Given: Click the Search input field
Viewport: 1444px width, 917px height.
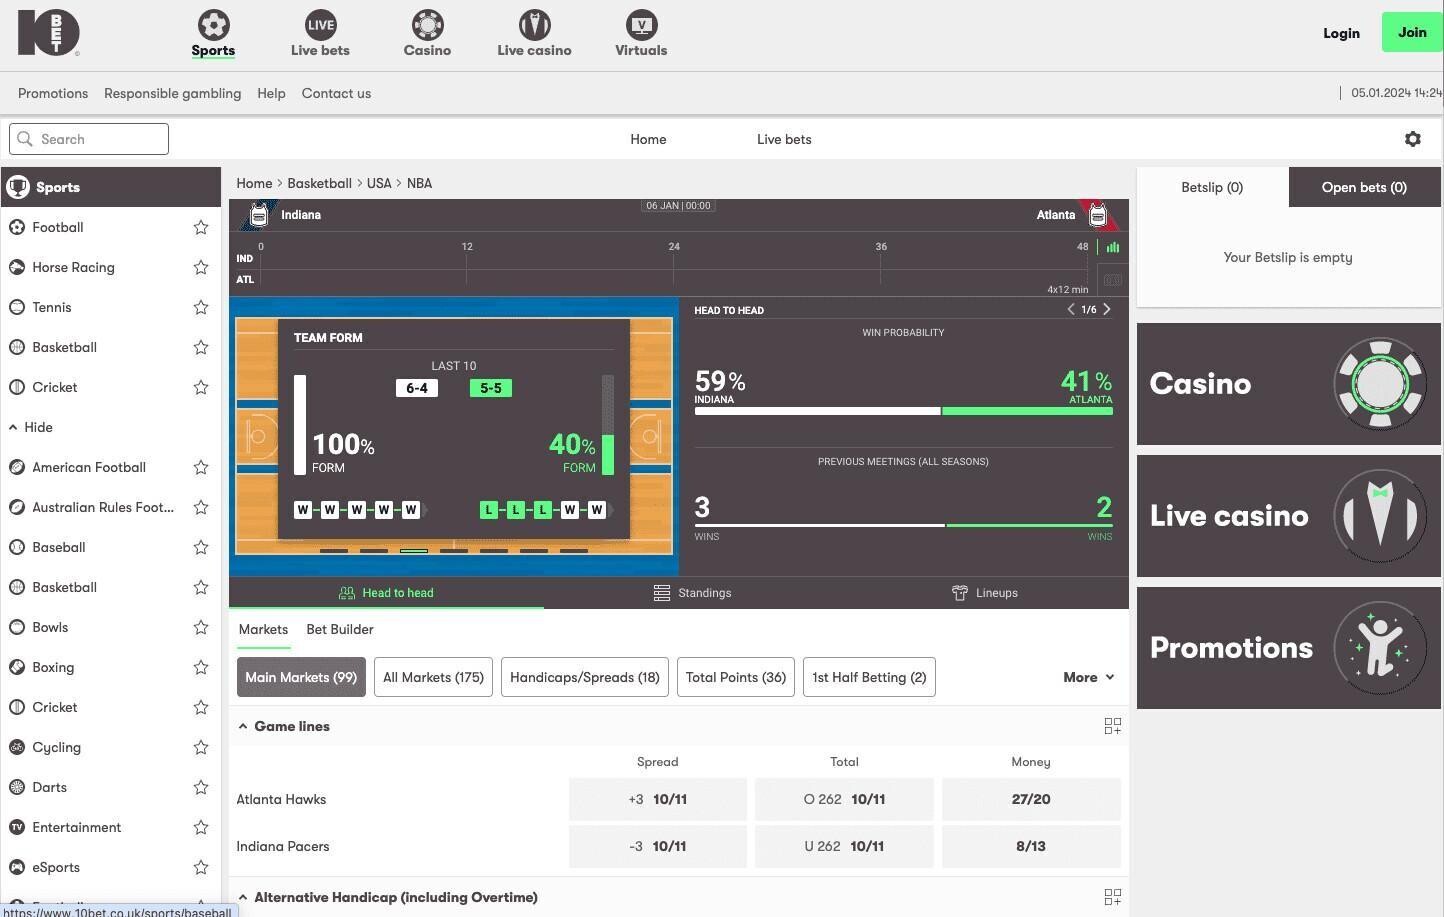Looking at the screenshot, I should 89,139.
